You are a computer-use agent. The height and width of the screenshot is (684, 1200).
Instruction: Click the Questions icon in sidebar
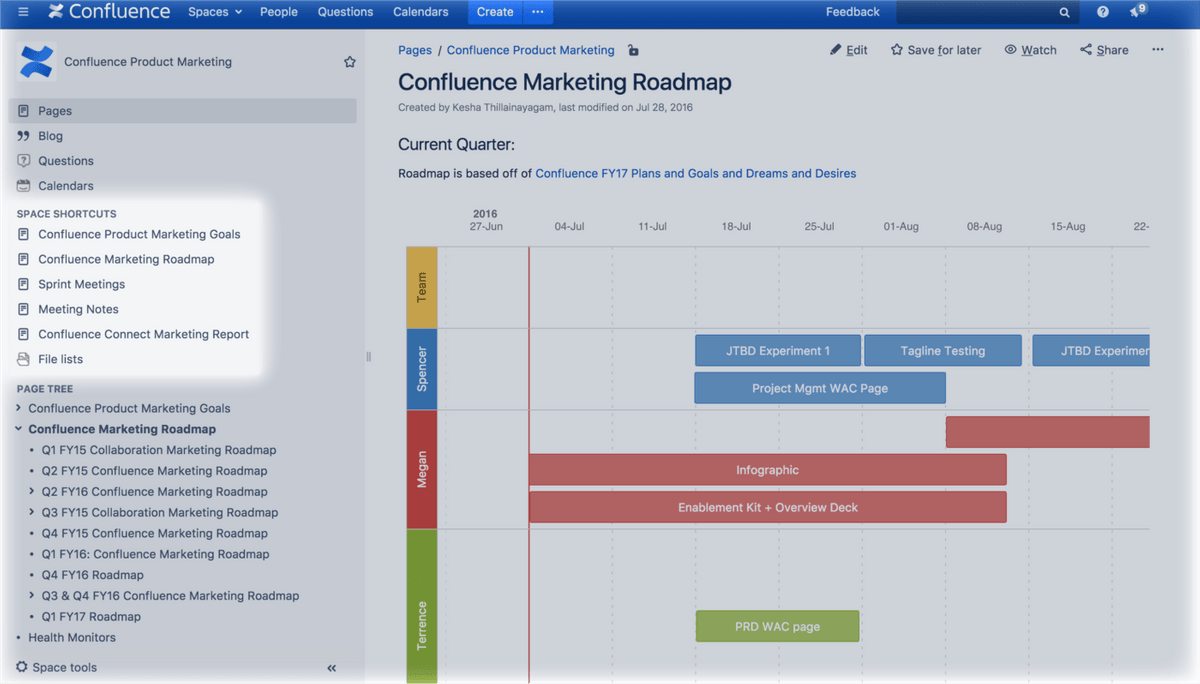(23, 161)
